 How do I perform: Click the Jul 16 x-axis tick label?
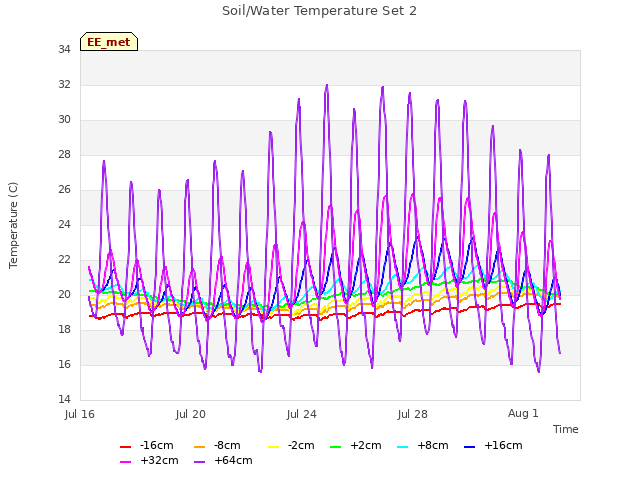click(80, 414)
